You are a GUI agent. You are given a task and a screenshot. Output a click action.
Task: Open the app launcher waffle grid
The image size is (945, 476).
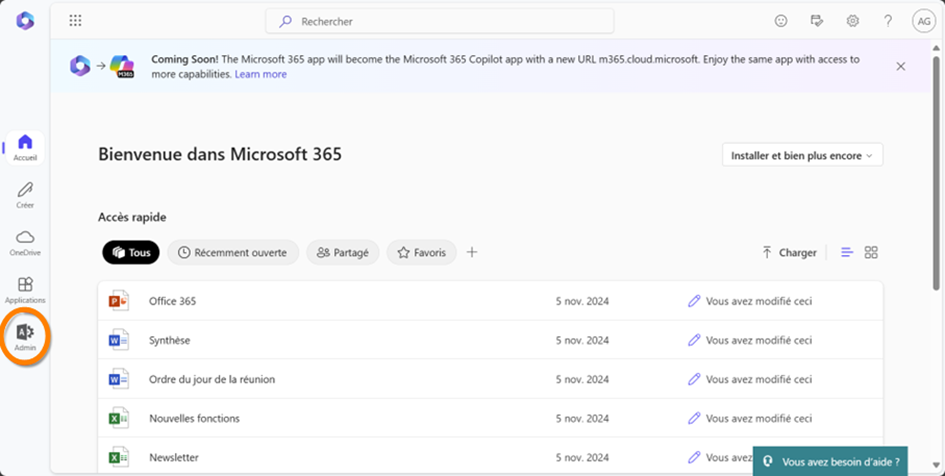pyautogui.click(x=75, y=21)
